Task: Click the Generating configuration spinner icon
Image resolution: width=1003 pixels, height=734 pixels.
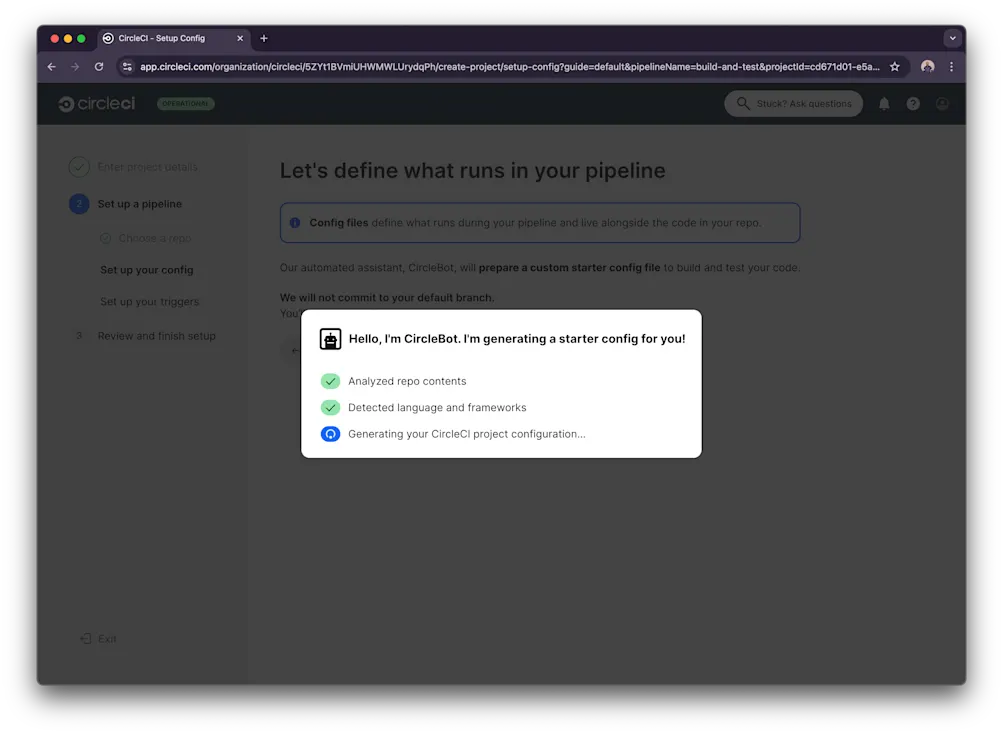Action: pyautogui.click(x=330, y=434)
